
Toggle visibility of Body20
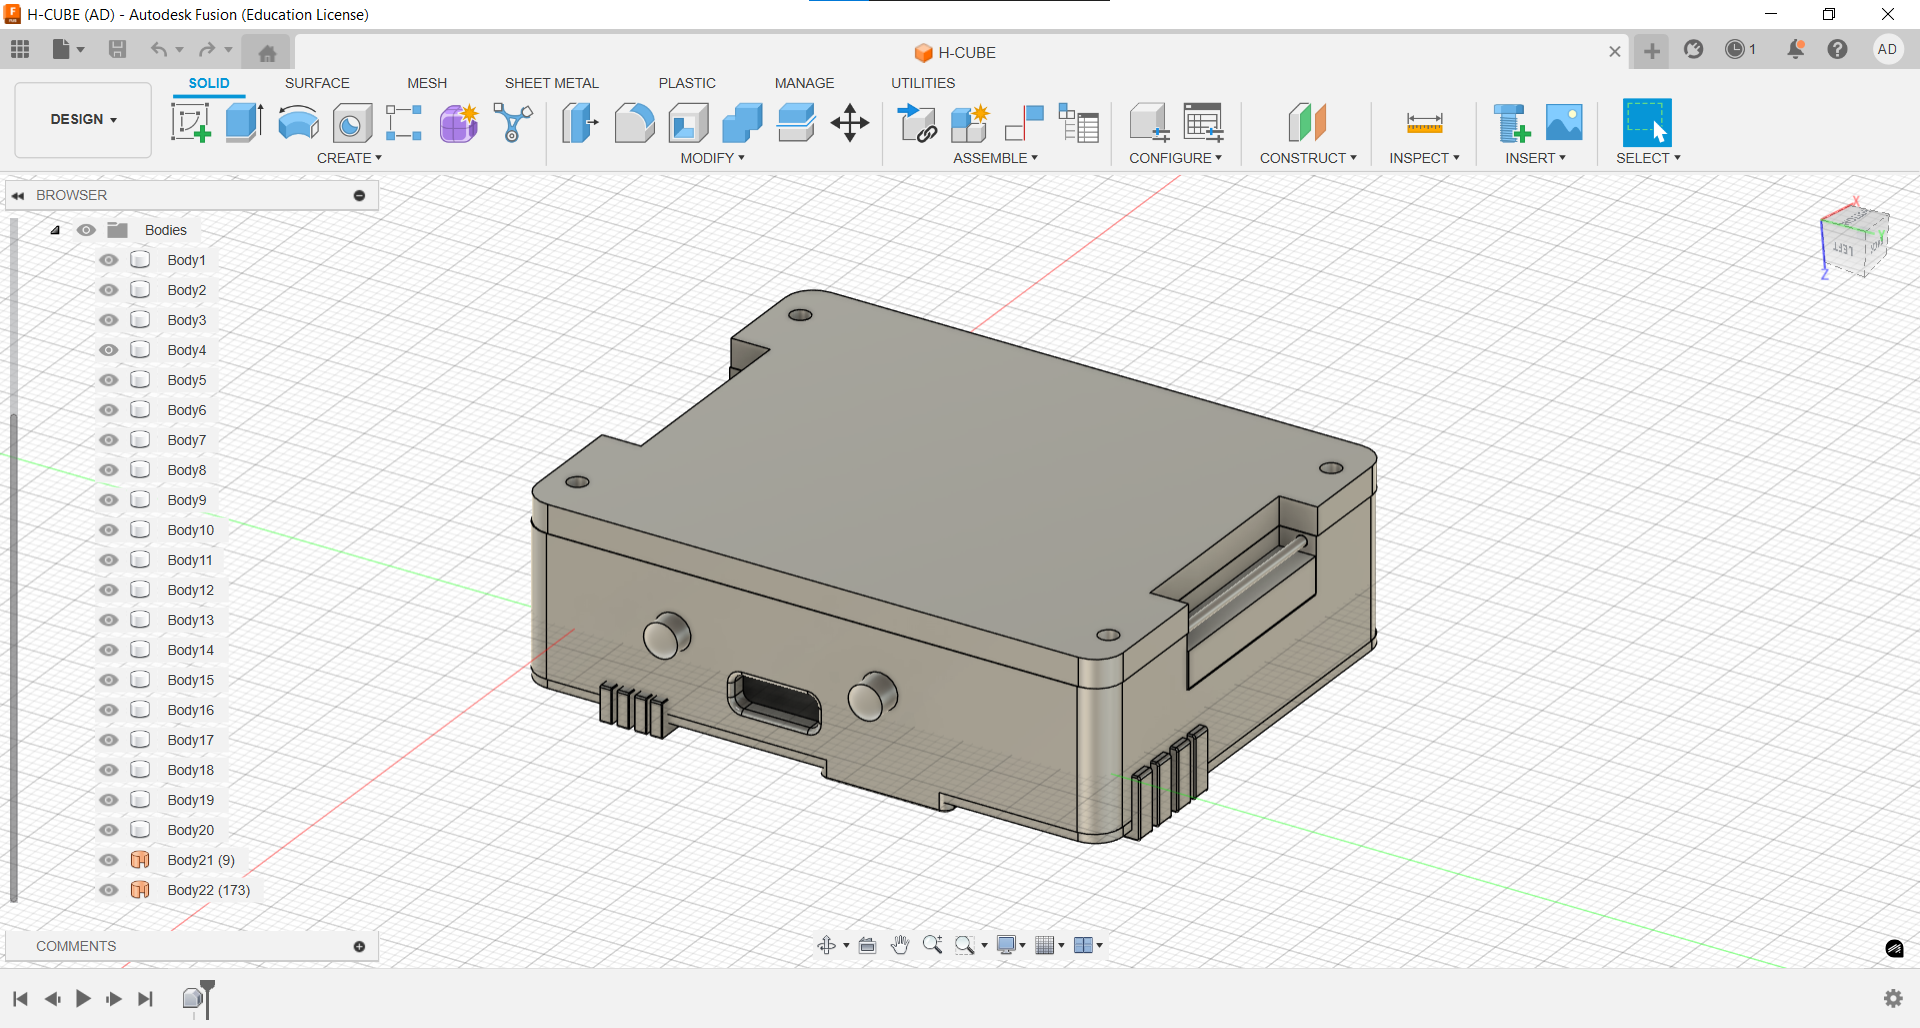coord(109,830)
